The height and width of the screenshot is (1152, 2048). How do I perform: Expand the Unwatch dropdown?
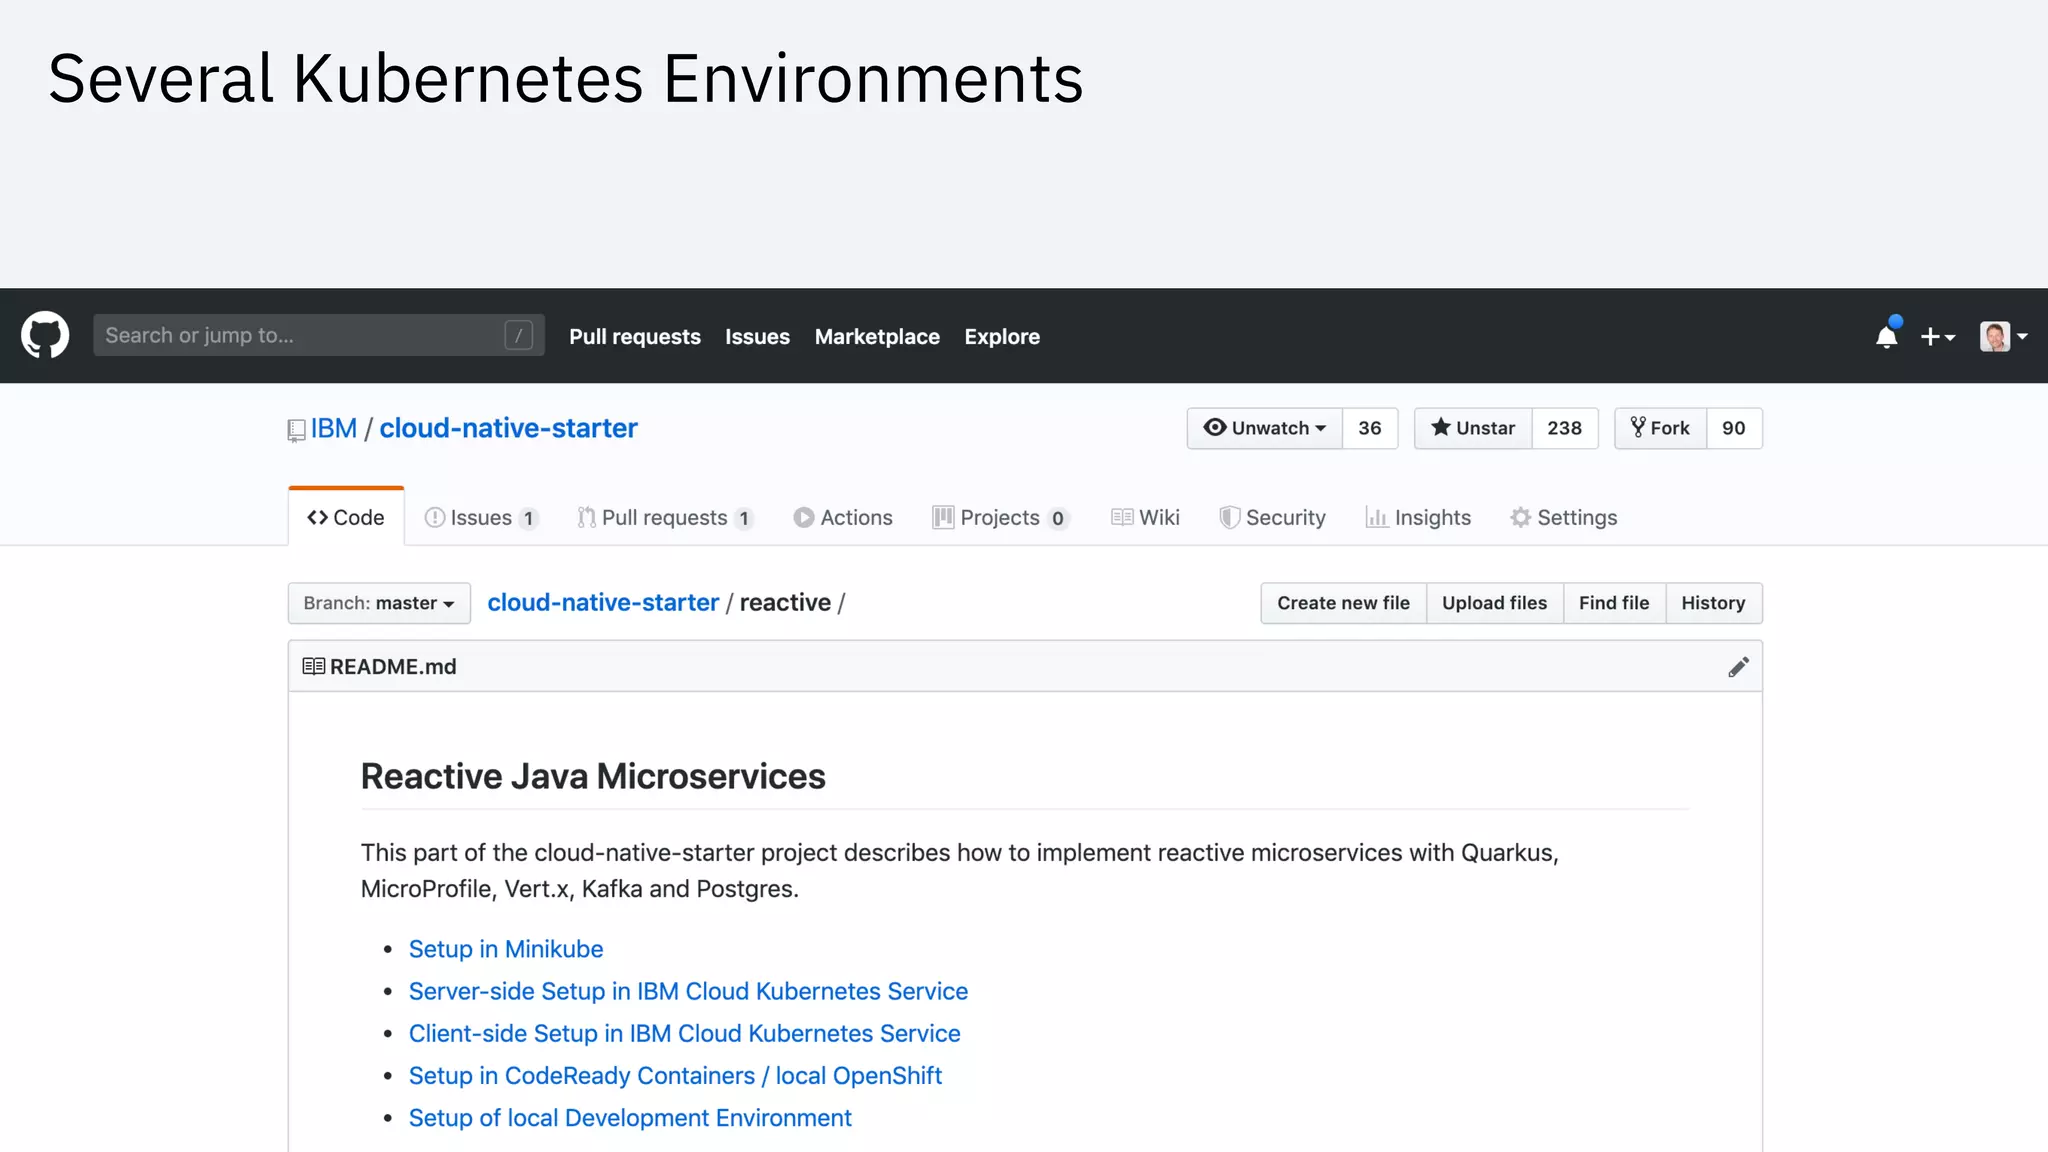pyautogui.click(x=1265, y=428)
